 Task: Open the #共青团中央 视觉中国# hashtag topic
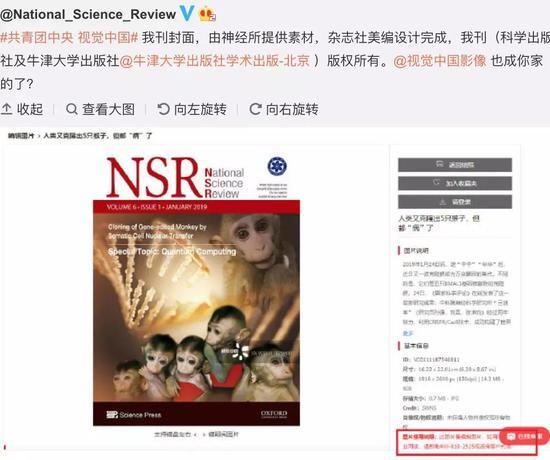69,37
